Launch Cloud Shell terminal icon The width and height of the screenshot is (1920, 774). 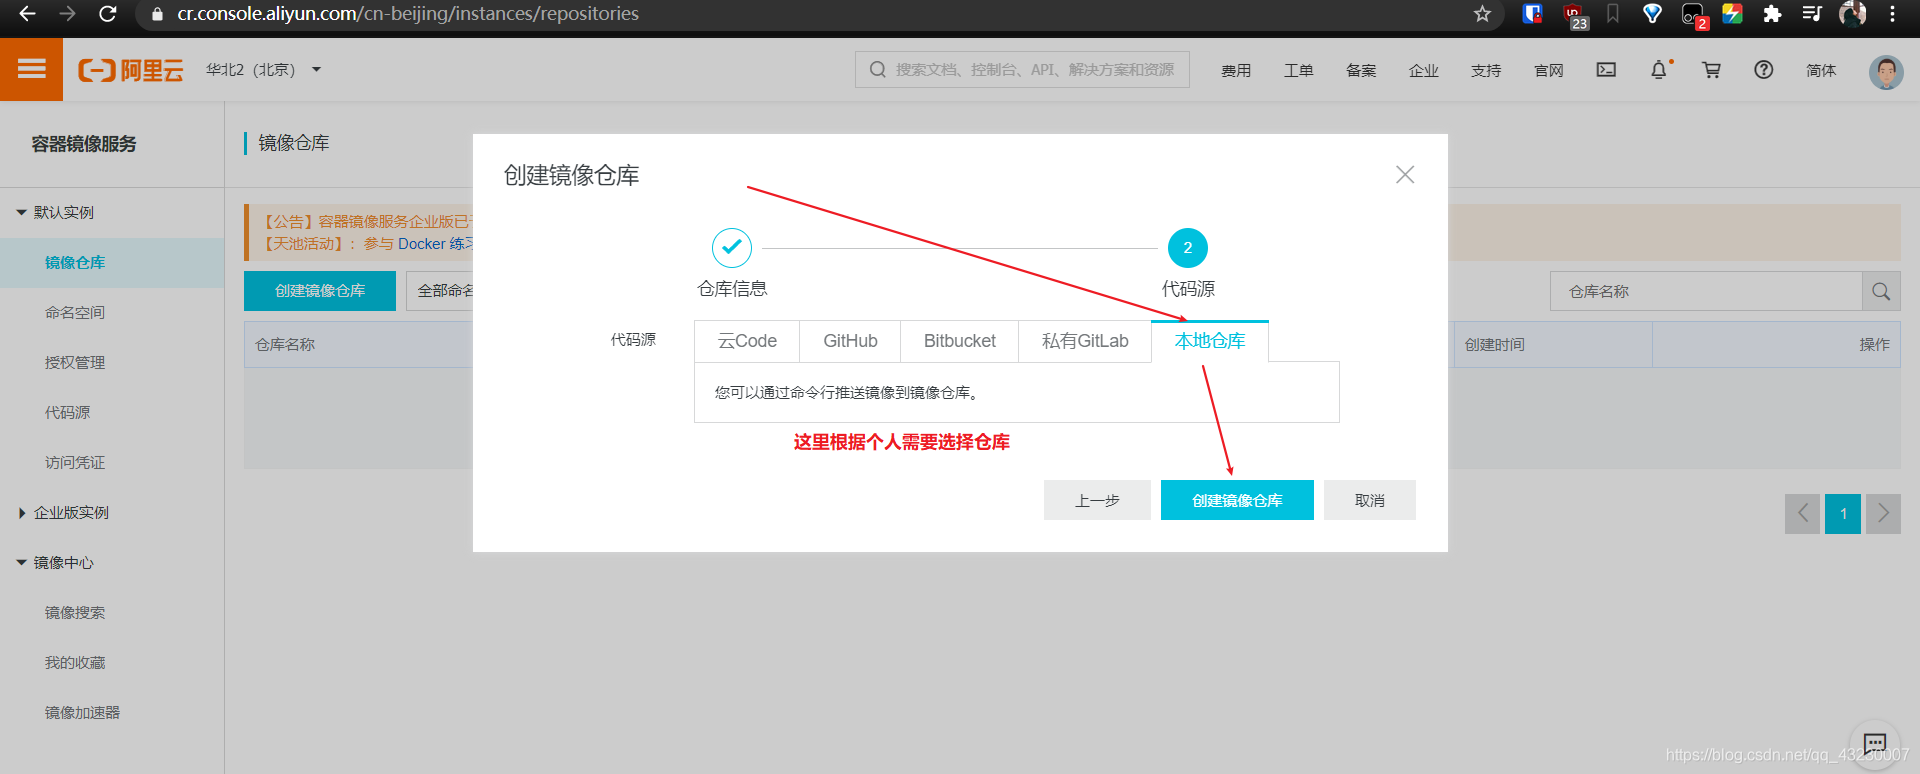click(1606, 70)
